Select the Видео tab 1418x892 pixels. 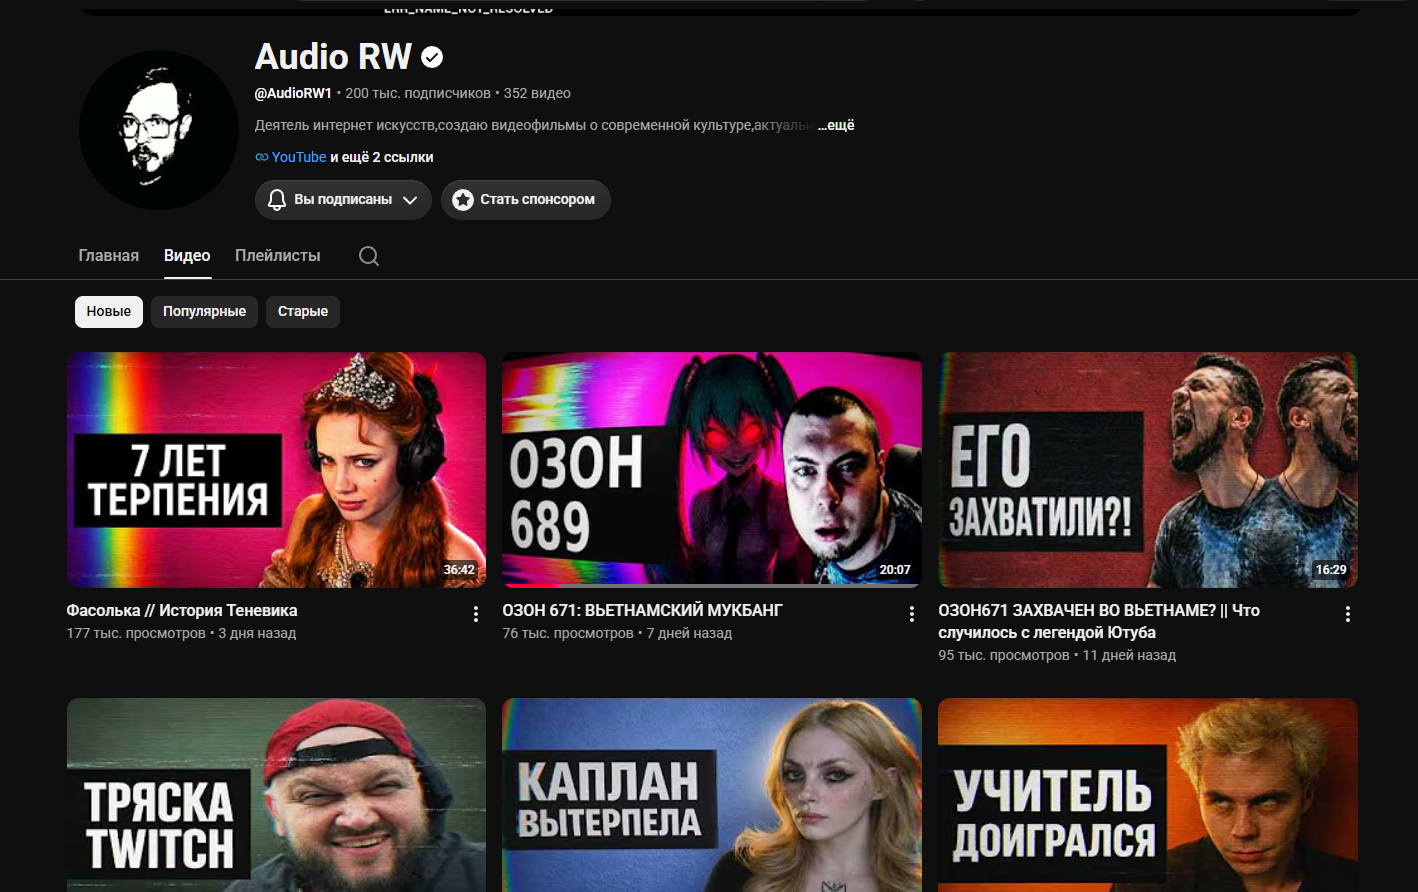(x=187, y=256)
